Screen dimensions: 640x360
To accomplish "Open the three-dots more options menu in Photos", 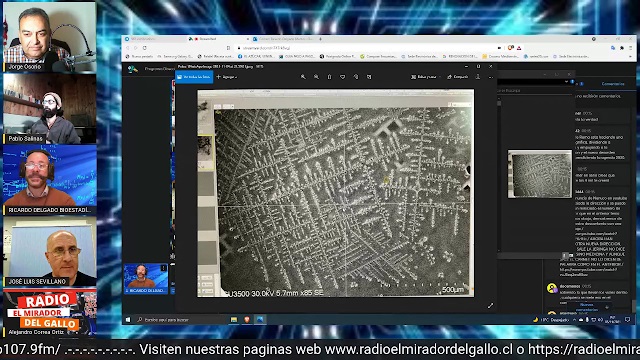I will (x=491, y=77).
